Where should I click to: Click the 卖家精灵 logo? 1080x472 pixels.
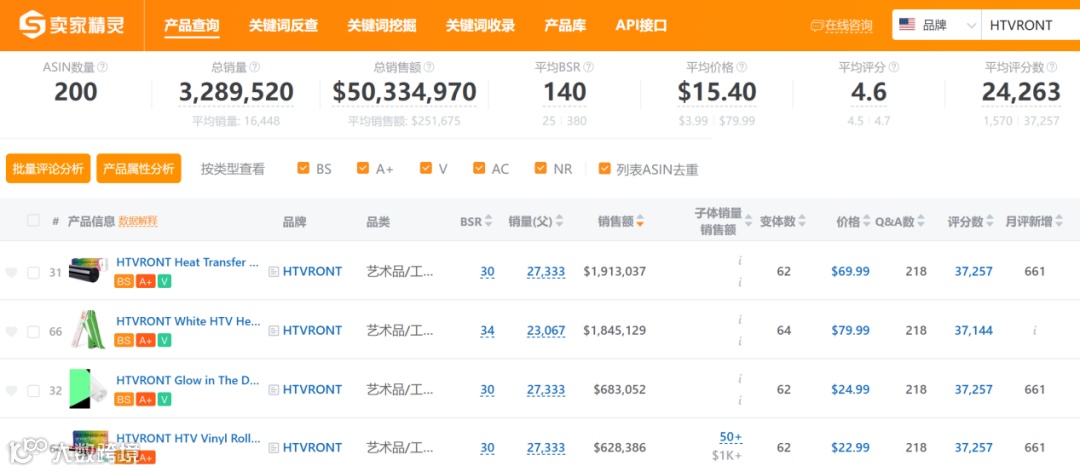point(72,25)
